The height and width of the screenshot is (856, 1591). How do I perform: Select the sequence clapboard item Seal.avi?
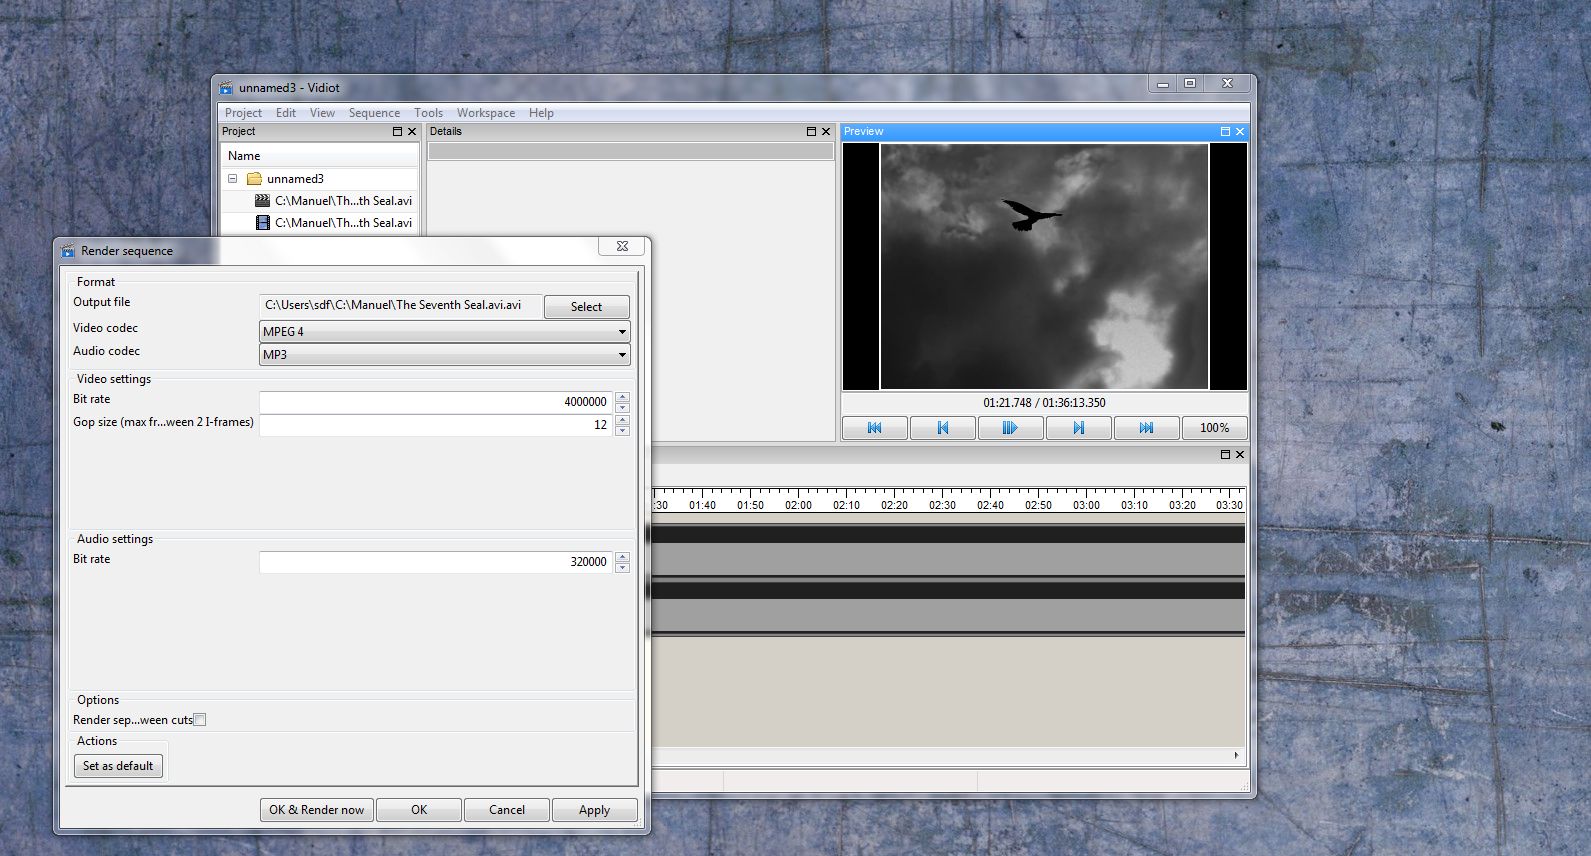tap(333, 201)
